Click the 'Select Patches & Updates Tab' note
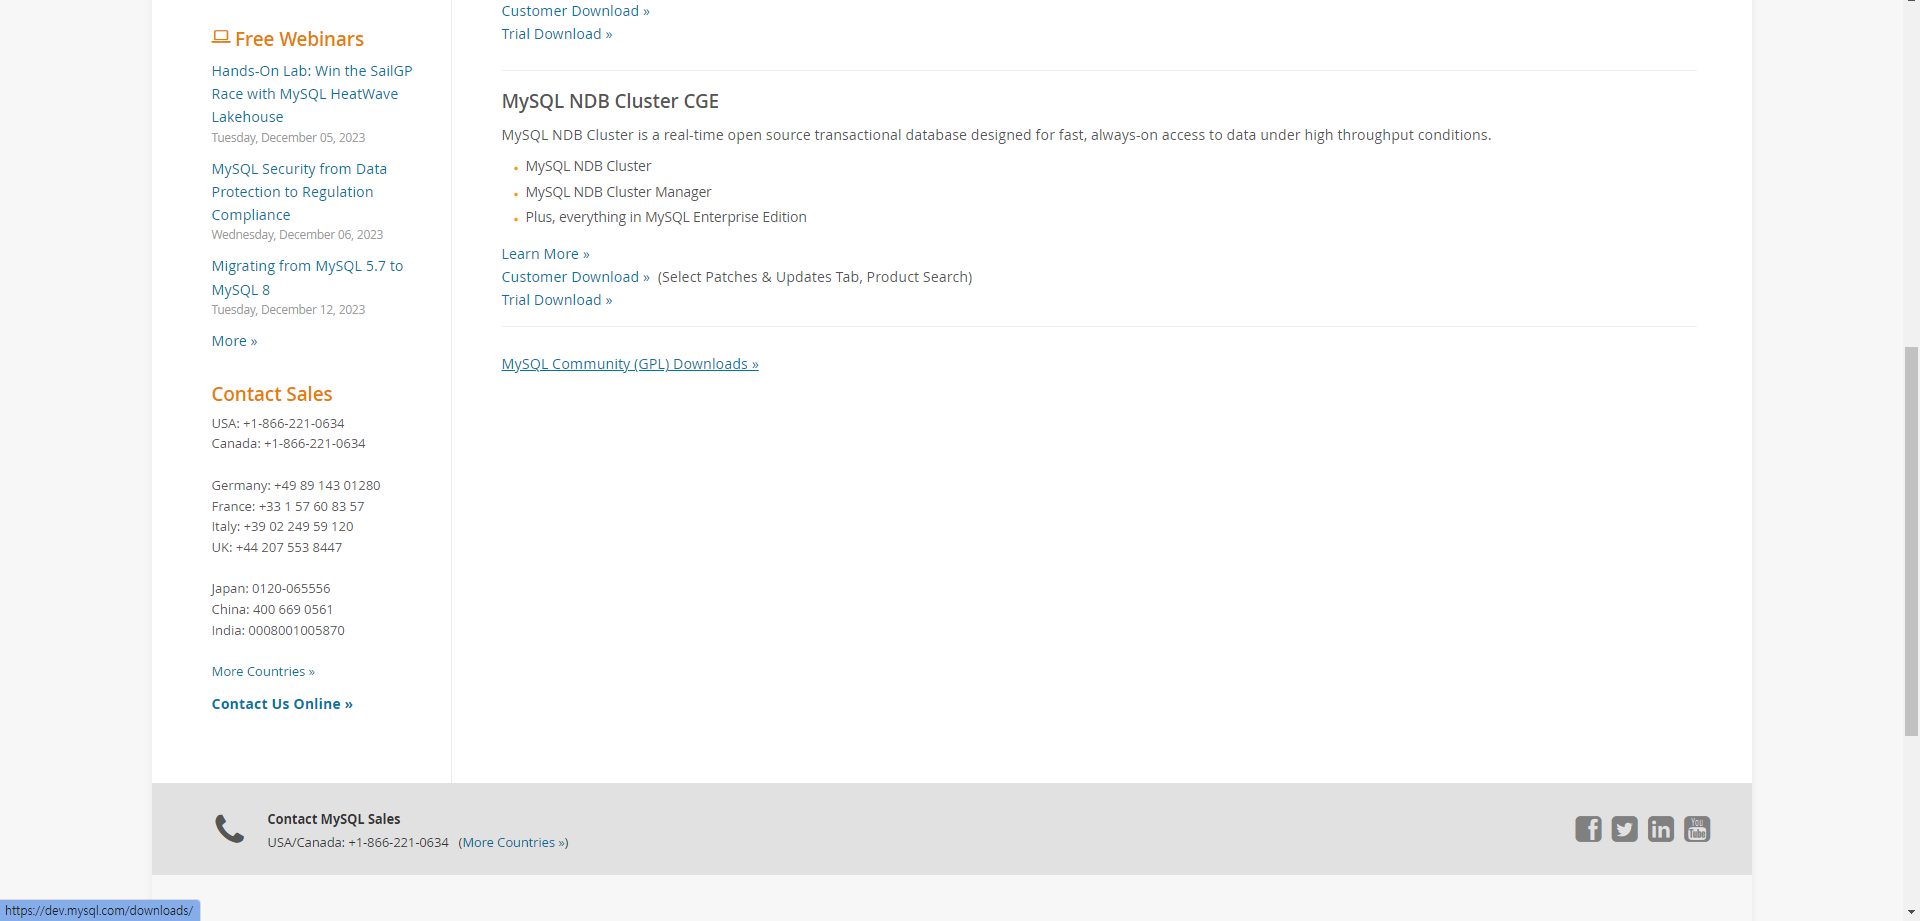This screenshot has width=1920, height=921. click(815, 277)
